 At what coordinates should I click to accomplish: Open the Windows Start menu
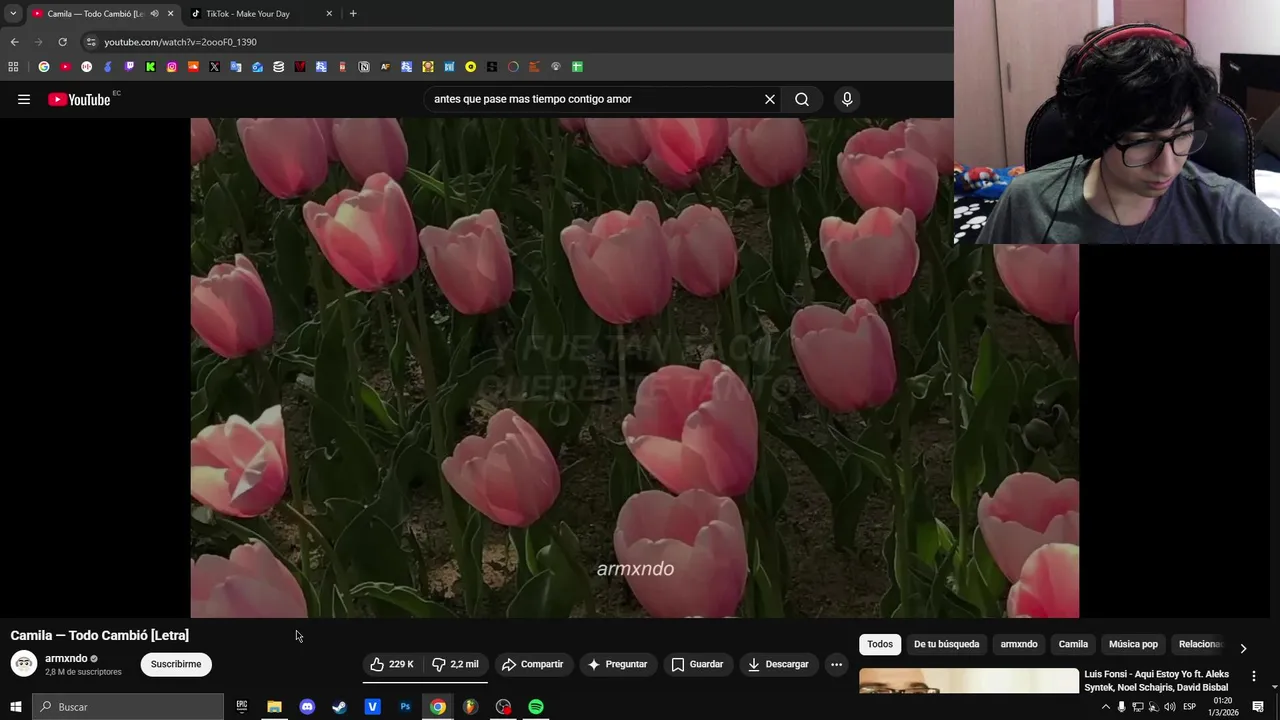(x=15, y=707)
